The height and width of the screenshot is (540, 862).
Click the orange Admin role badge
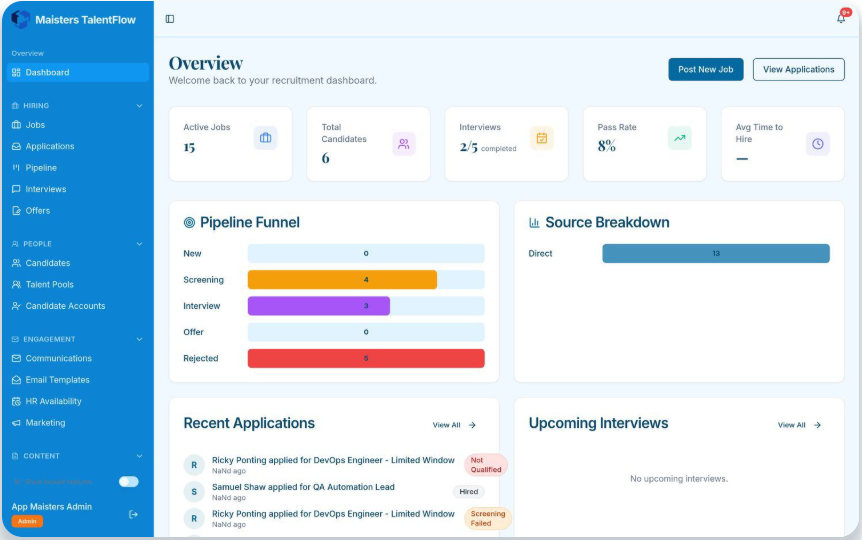27,521
